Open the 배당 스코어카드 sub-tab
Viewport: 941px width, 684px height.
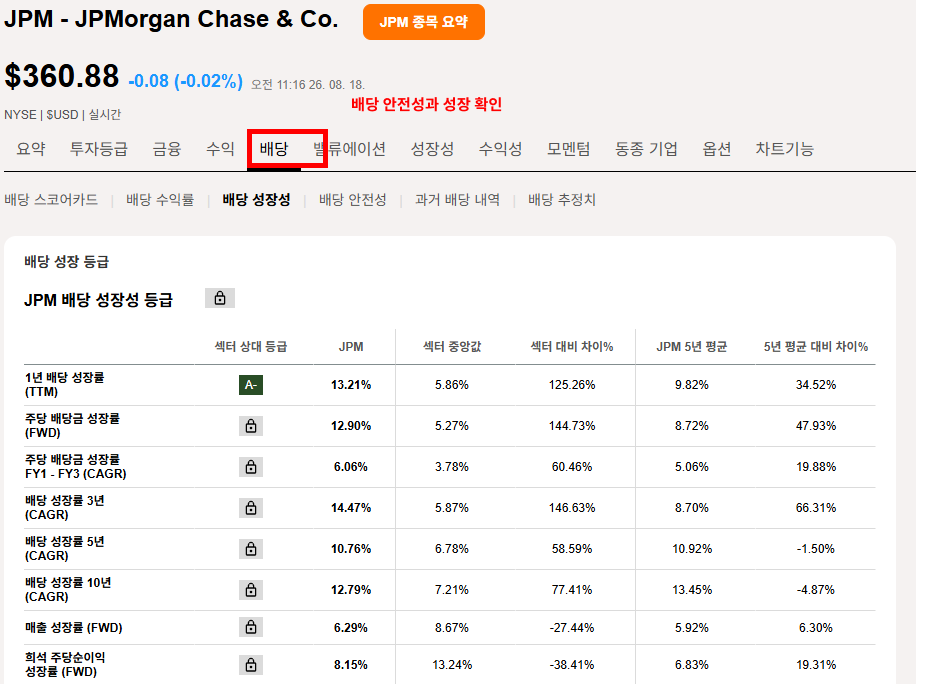tap(51, 200)
